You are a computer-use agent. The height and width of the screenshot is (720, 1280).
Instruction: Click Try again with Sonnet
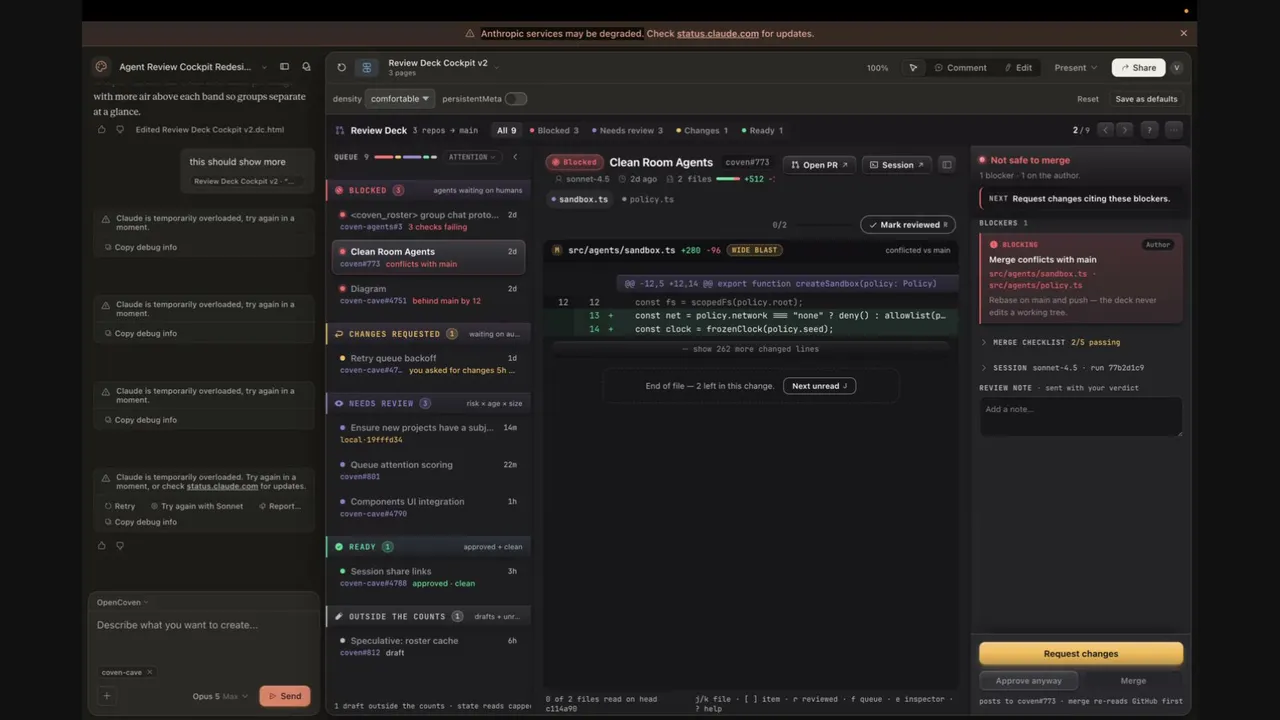pyautogui.click(x=196, y=506)
